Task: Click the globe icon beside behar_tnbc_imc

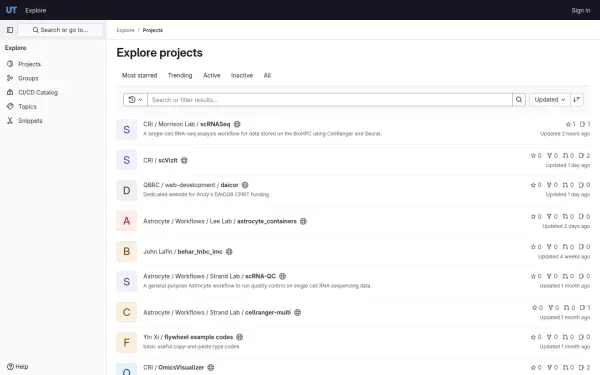Action: coord(229,251)
